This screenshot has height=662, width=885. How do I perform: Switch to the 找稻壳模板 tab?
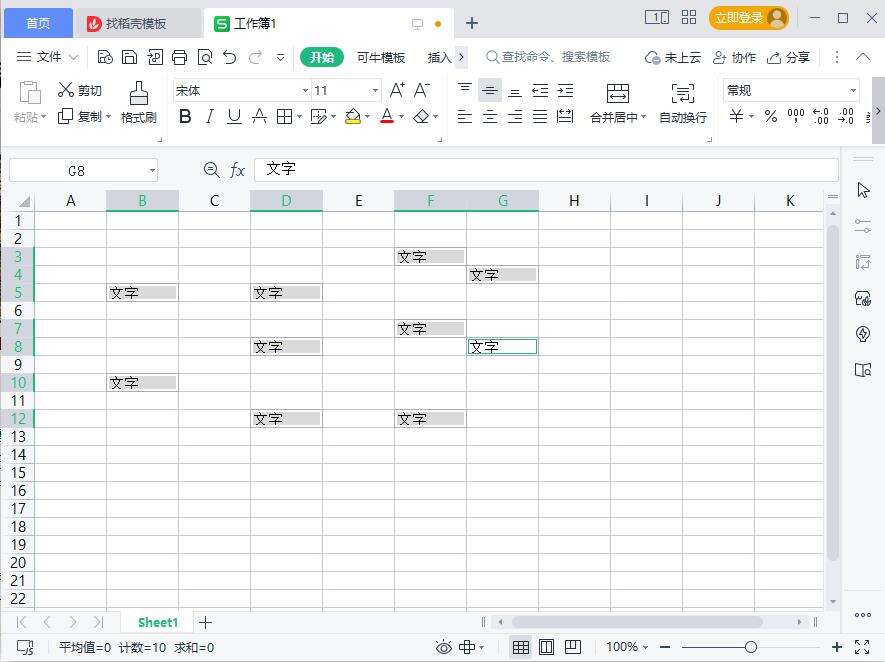(x=136, y=23)
